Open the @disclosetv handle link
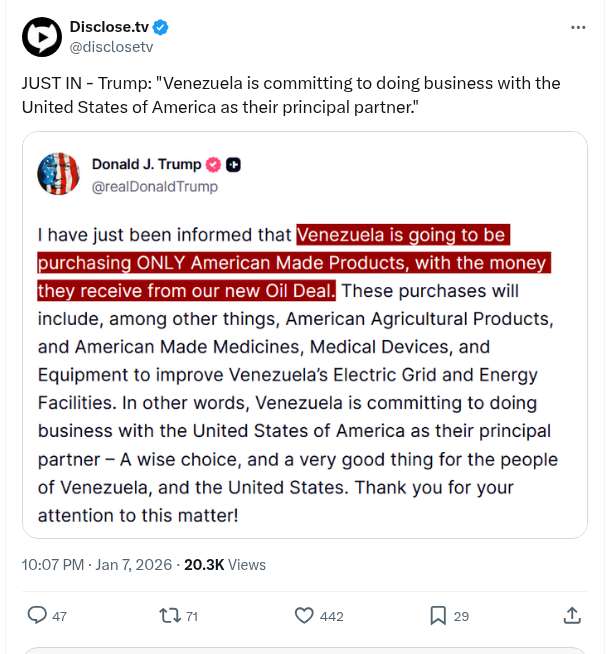The height and width of the screenshot is (654, 608). click(x=110, y=46)
